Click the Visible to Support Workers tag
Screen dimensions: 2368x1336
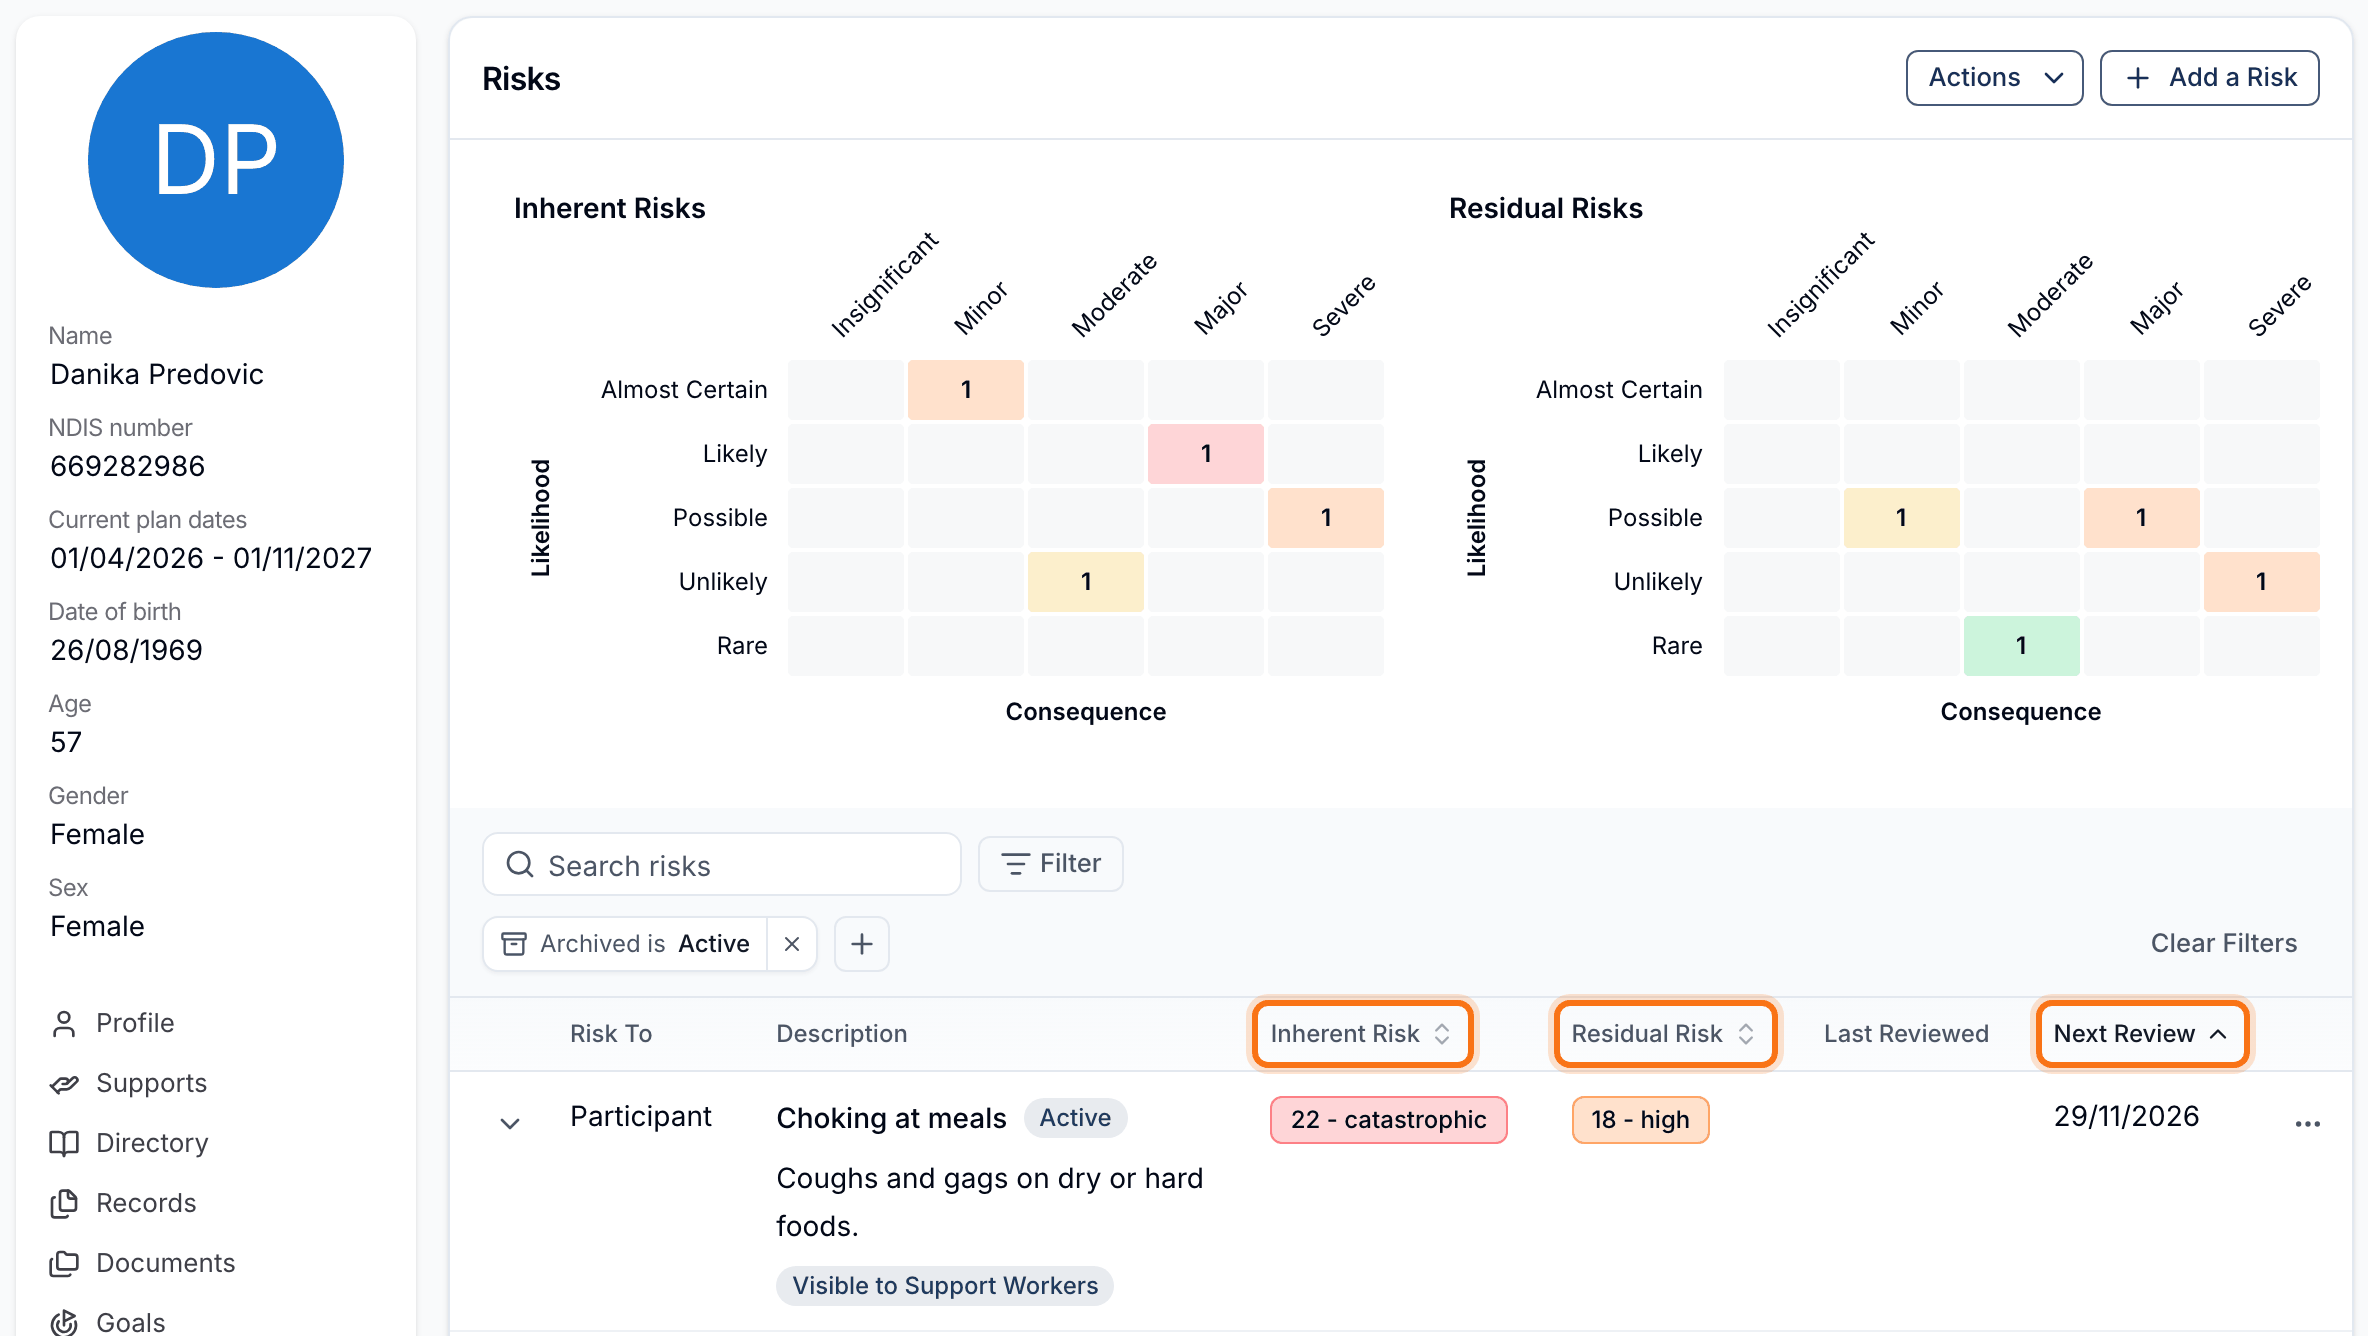tap(945, 1285)
